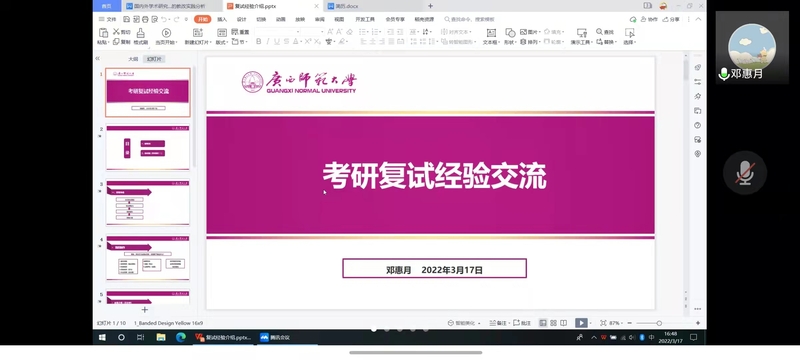The width and height of the screenshot is (800, 360).
Task: Click the Share (分享) button
Action: [x=671, y=19]
